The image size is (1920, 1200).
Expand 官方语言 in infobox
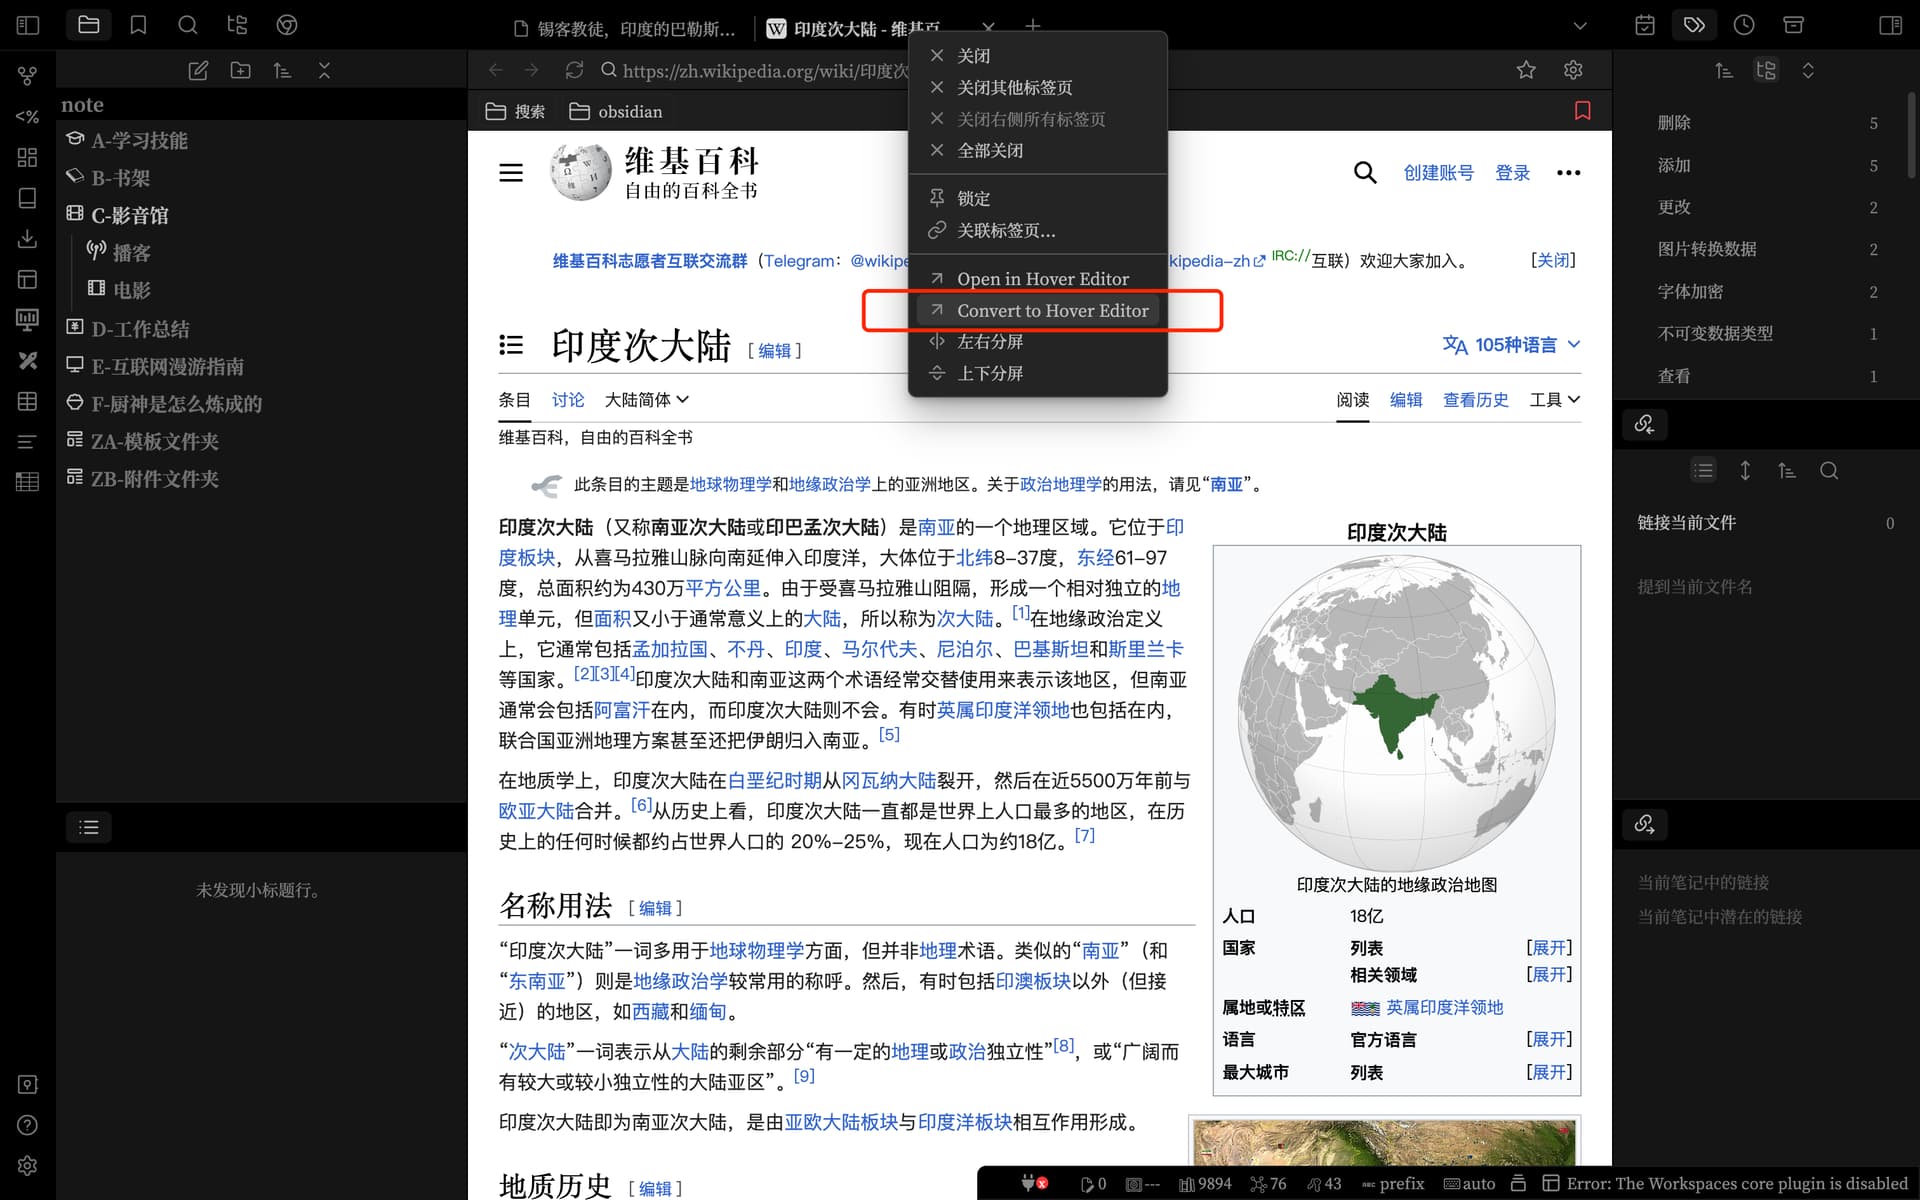tap(1549, 1039)
